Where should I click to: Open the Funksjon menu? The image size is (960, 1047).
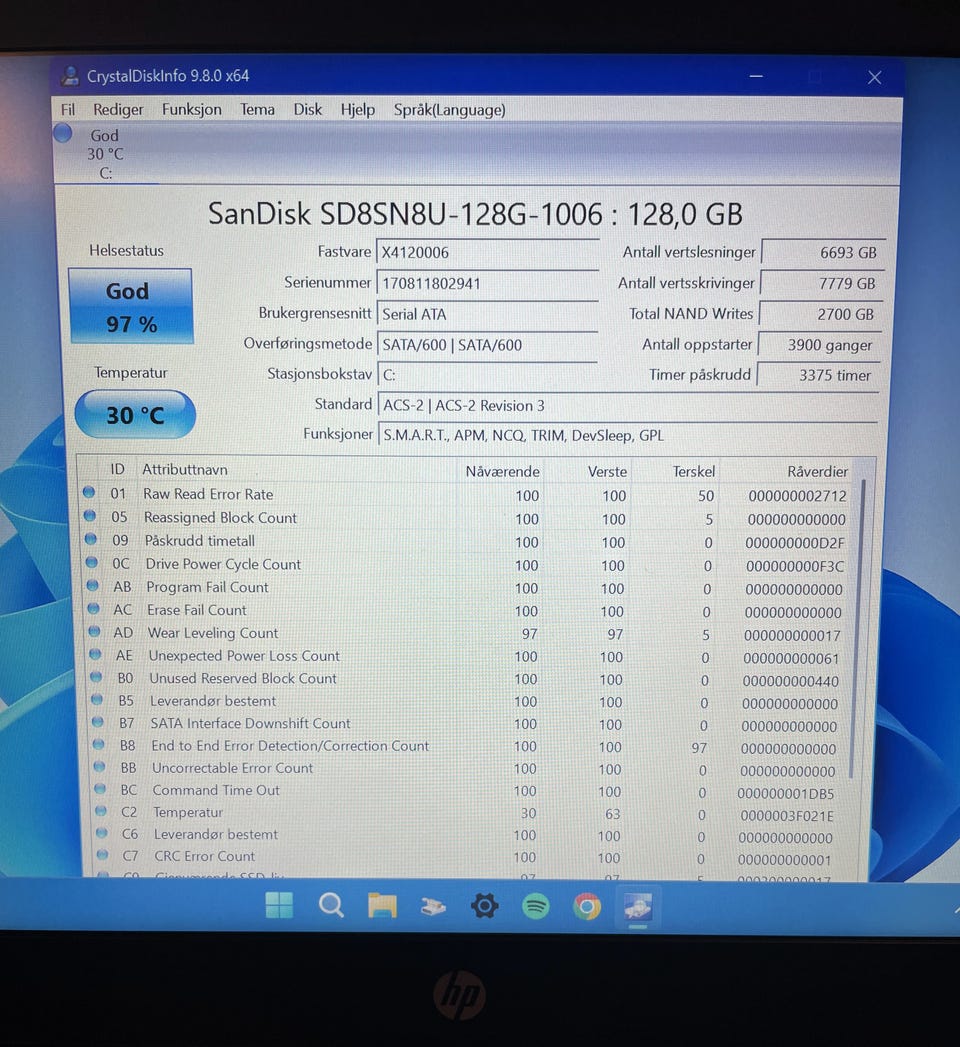pos(192,110)
